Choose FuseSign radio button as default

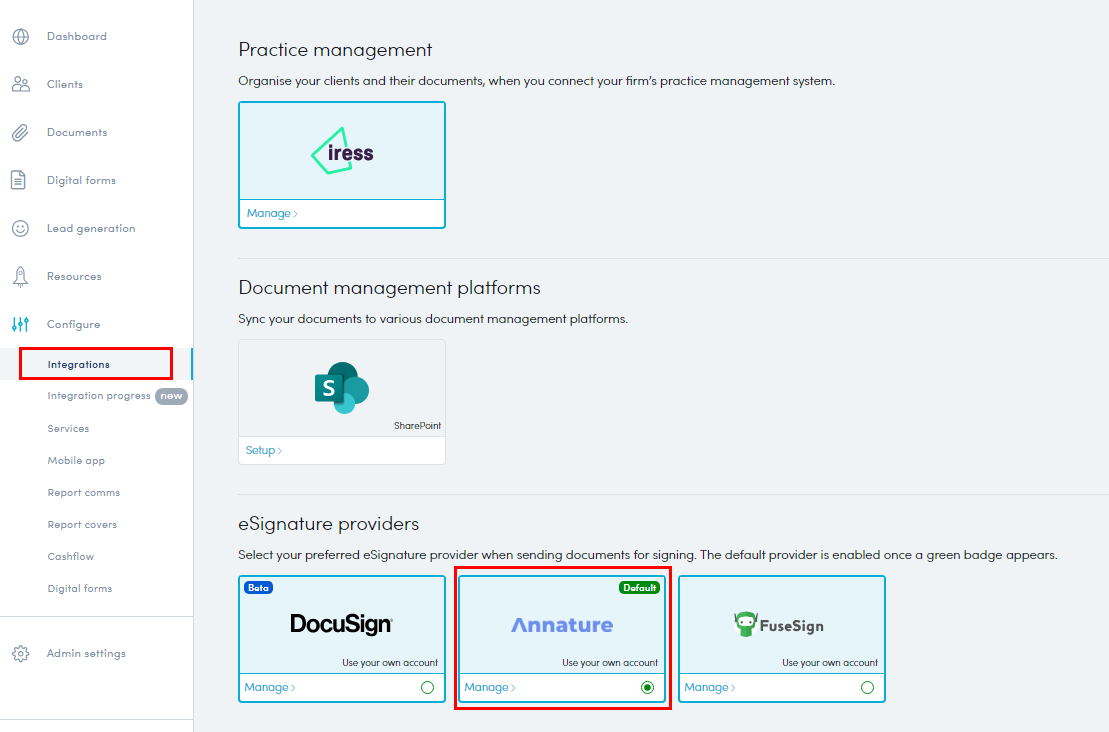click(x=867, y=688)
